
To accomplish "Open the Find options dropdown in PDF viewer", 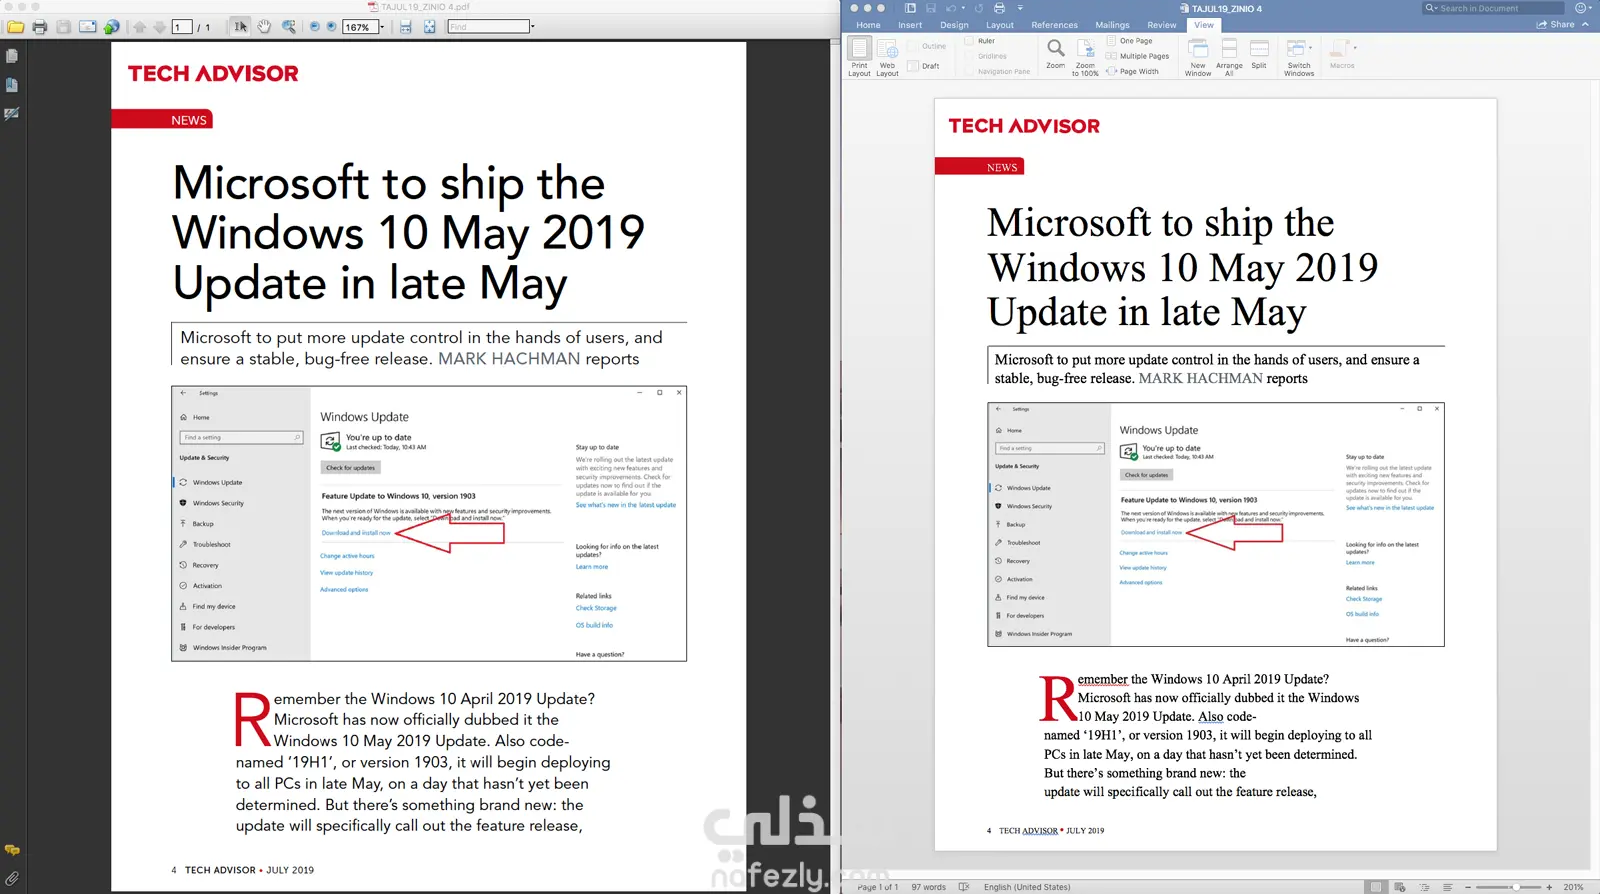I will 533,27.
